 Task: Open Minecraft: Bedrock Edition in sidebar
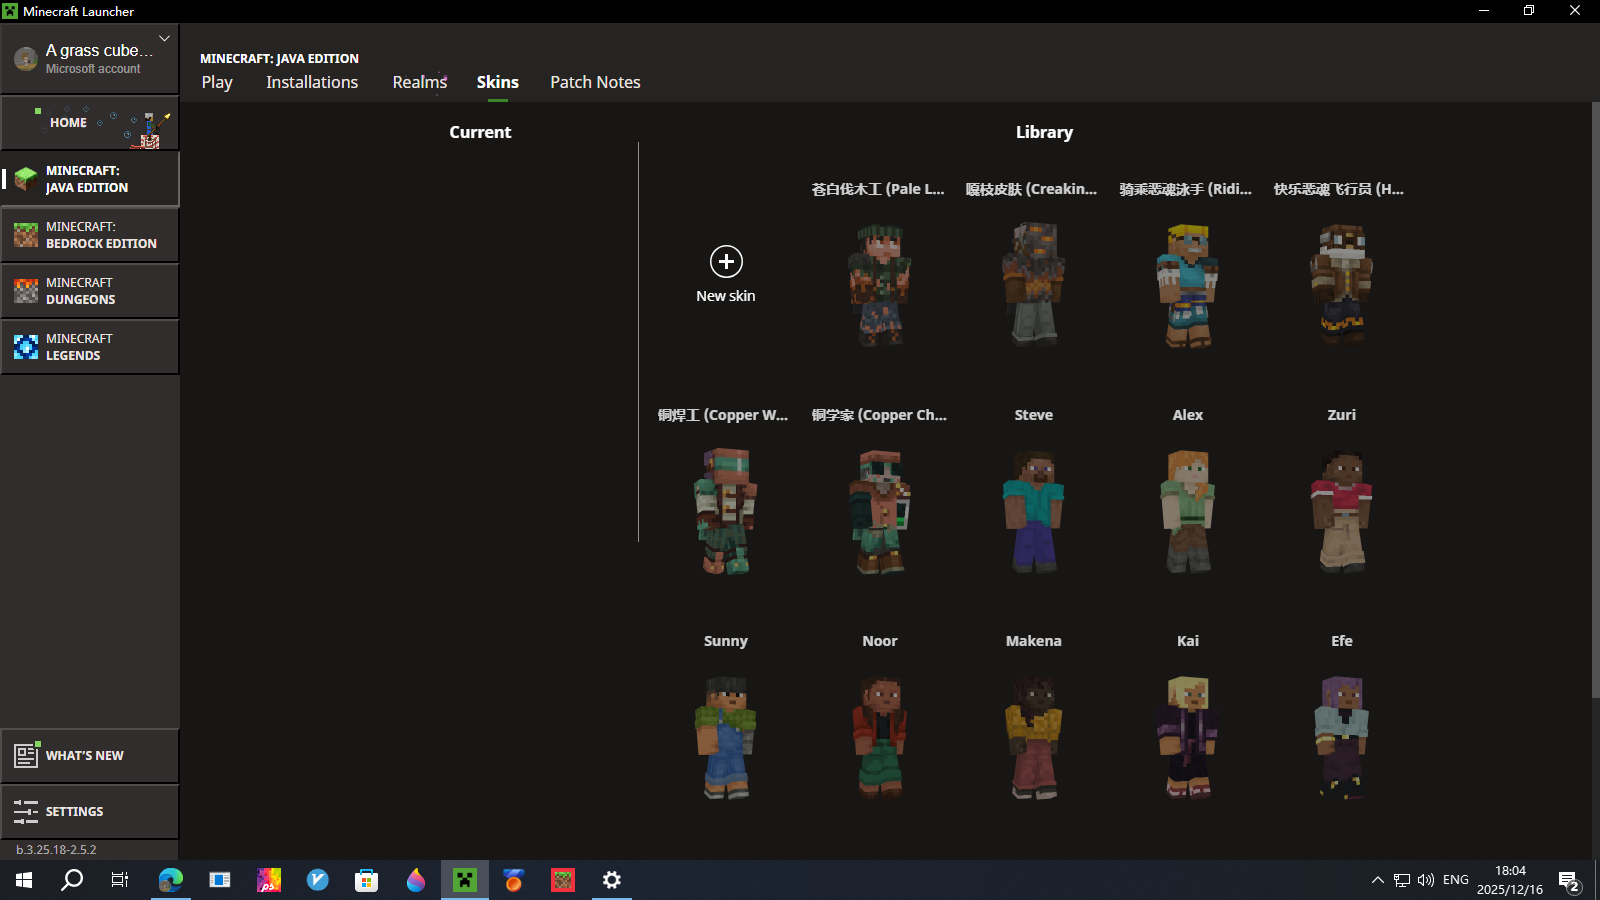tap(90, 235)
